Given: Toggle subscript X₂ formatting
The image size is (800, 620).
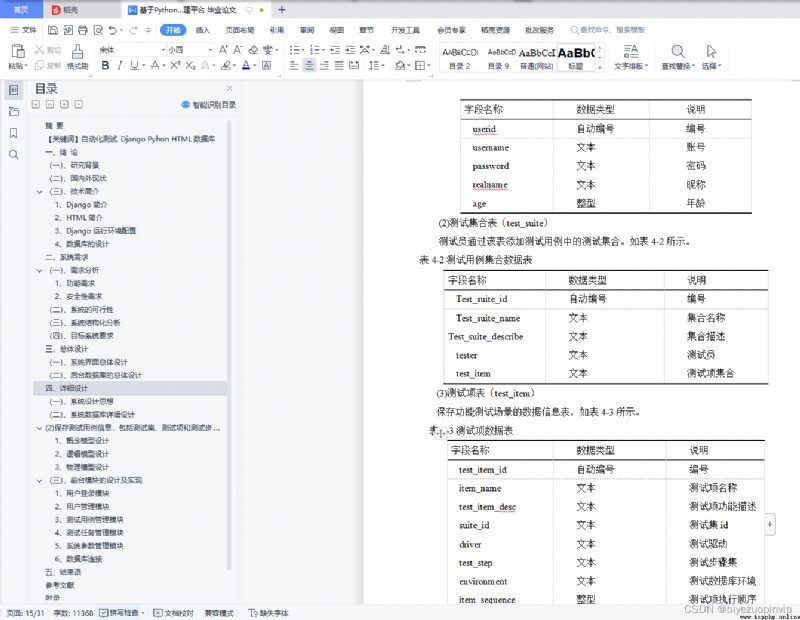Looking at the screenshot, I should tap(190, 65).
